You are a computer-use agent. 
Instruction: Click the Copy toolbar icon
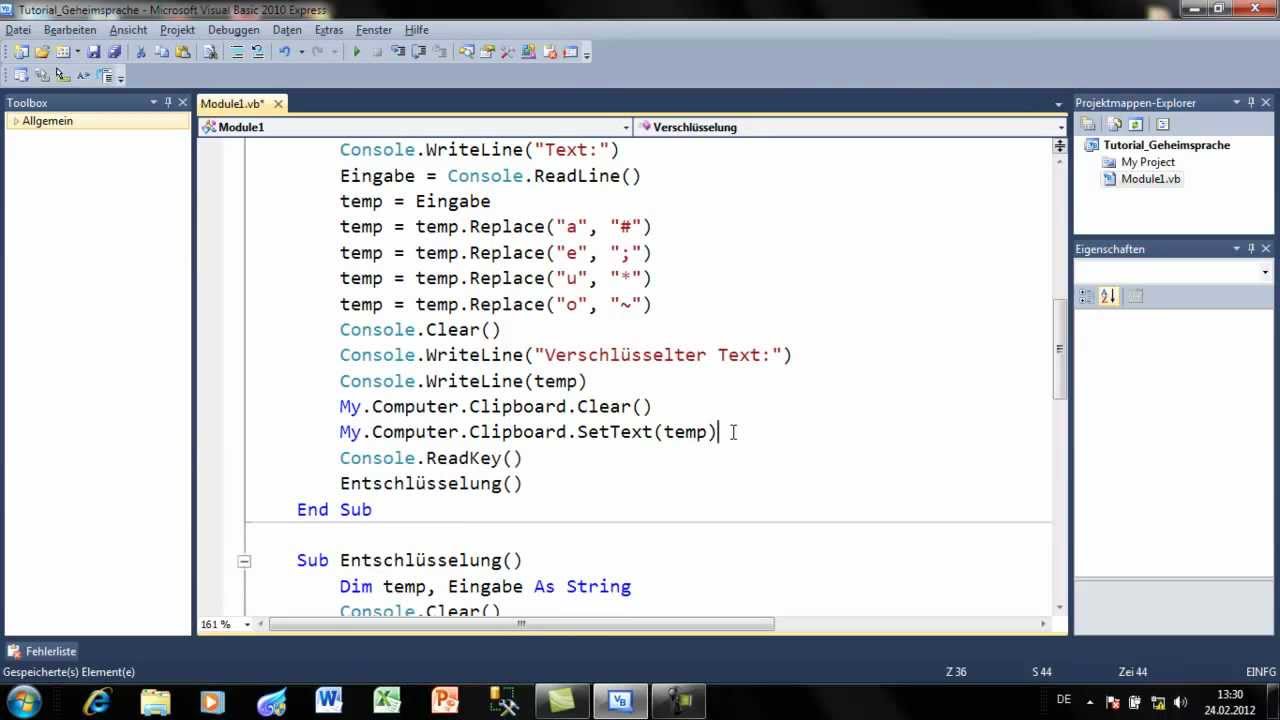point(162,52)
